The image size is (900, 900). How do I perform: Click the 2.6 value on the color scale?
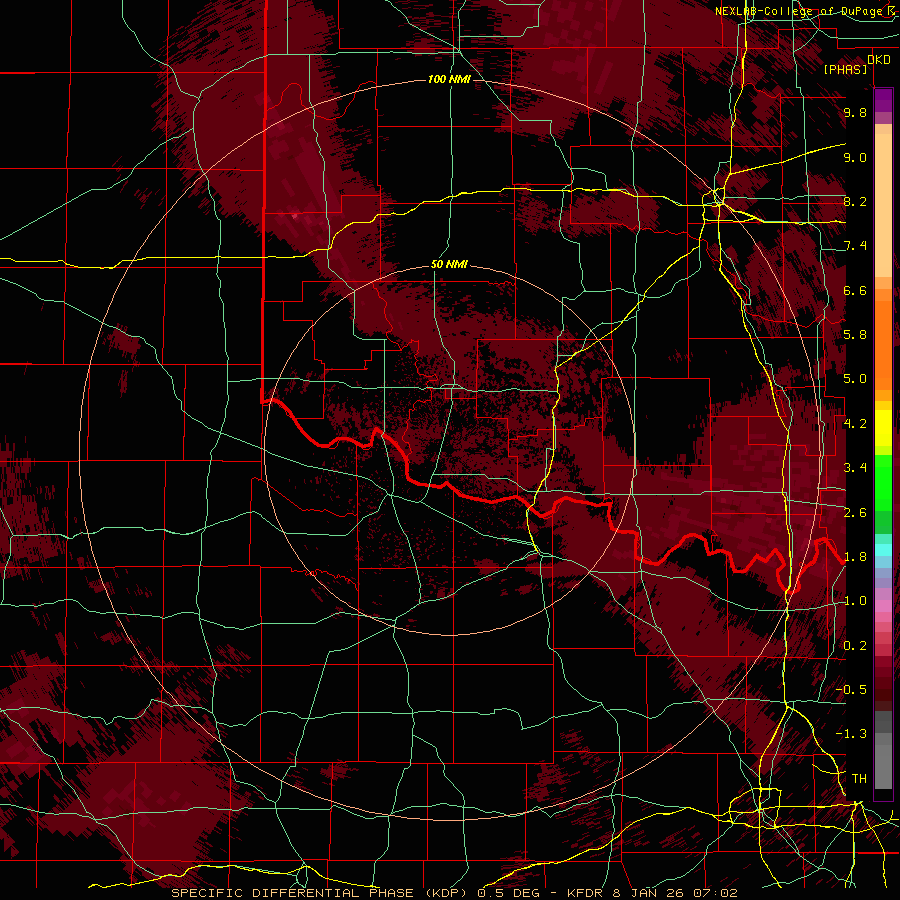[x=855, y=513]
